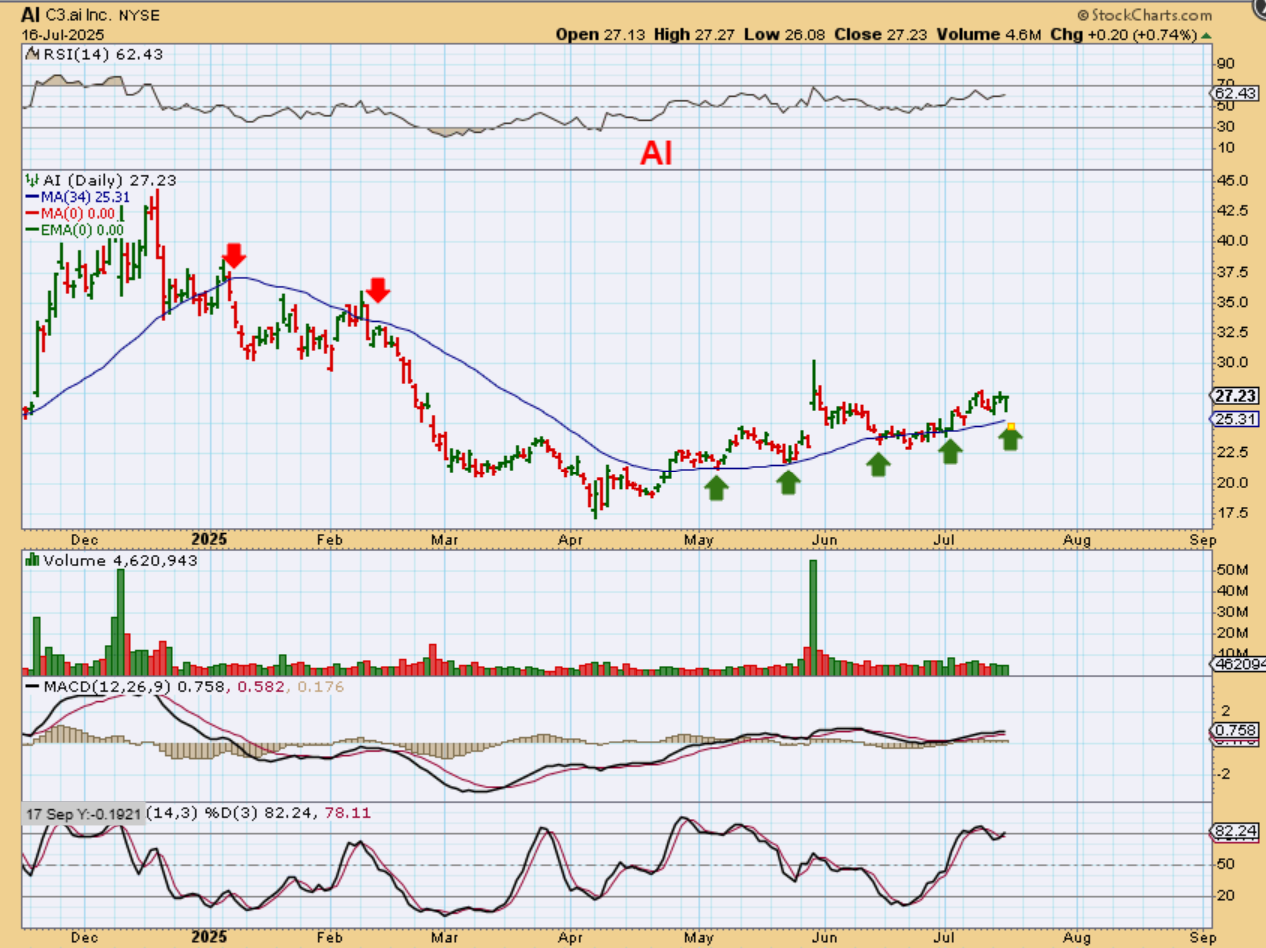Click the 82.24 stochastic tag on right axis
The width and height of the screenshot is (1266, 948).
pos(1233,831)
